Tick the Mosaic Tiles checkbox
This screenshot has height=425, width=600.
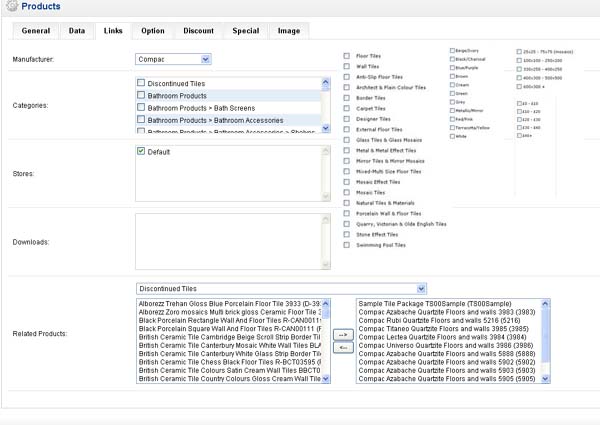point(346,192)
